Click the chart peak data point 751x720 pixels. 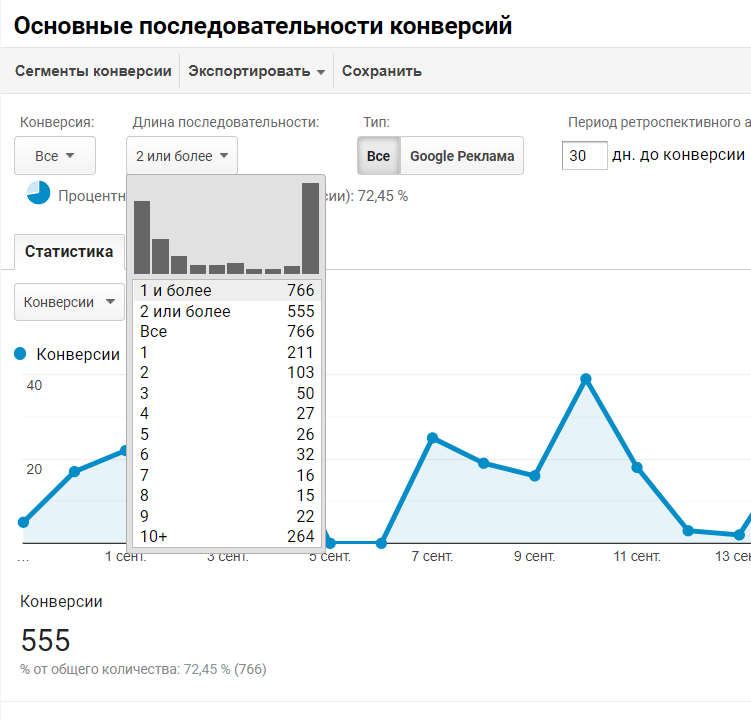pyautogui.click(x=586, y=379)
